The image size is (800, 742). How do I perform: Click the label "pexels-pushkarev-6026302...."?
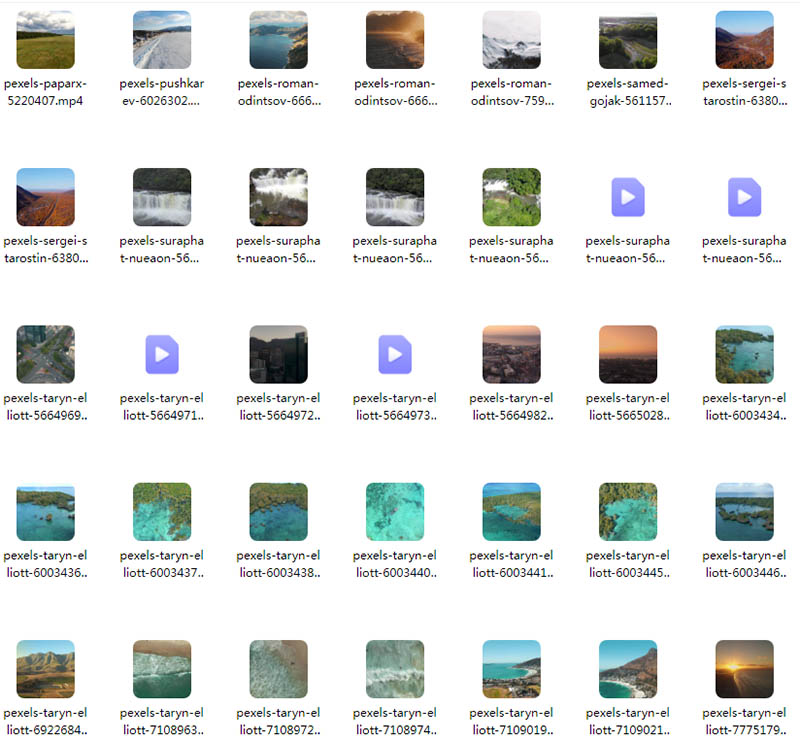coord(162,92)
